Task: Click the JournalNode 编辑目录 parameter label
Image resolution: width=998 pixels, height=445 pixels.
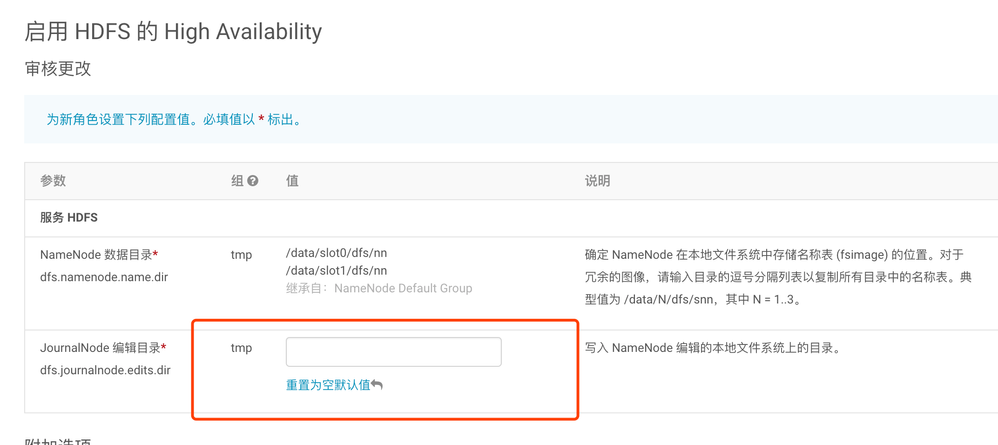Action: tap(102, 348)
